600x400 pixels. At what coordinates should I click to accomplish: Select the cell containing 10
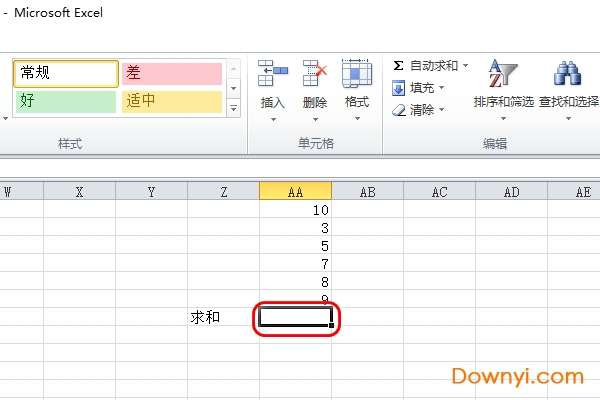point(295,209)
